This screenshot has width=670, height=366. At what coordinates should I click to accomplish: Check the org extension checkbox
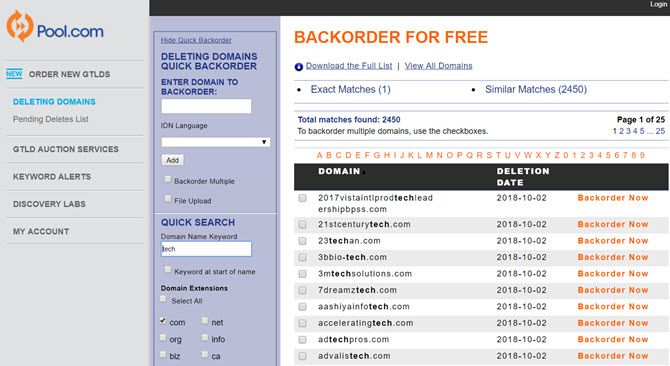163,337
